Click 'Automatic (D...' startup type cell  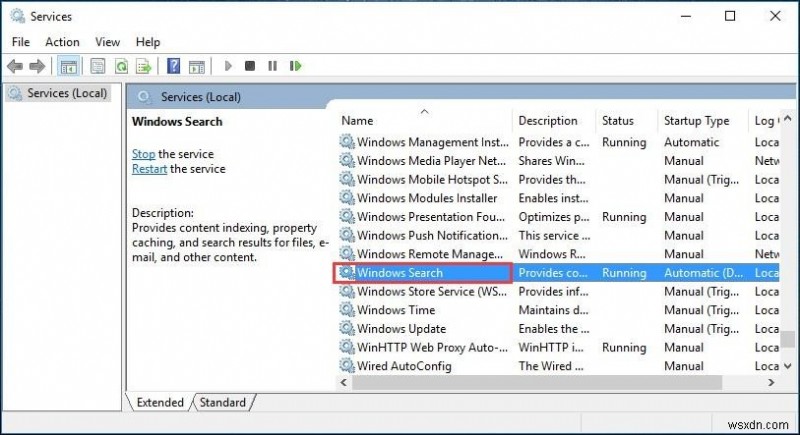click(x=703, y=273)
